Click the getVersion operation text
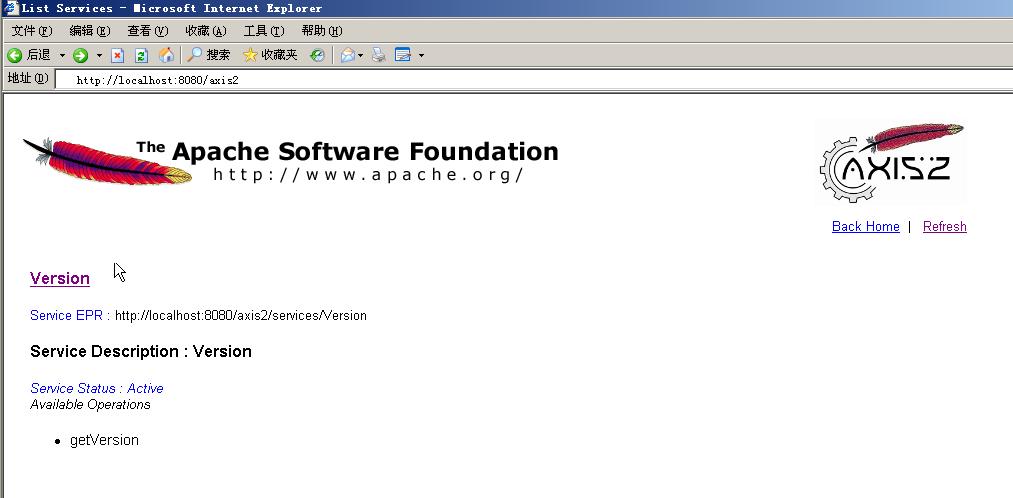The image size is (1013, 498). pos(104,441)
